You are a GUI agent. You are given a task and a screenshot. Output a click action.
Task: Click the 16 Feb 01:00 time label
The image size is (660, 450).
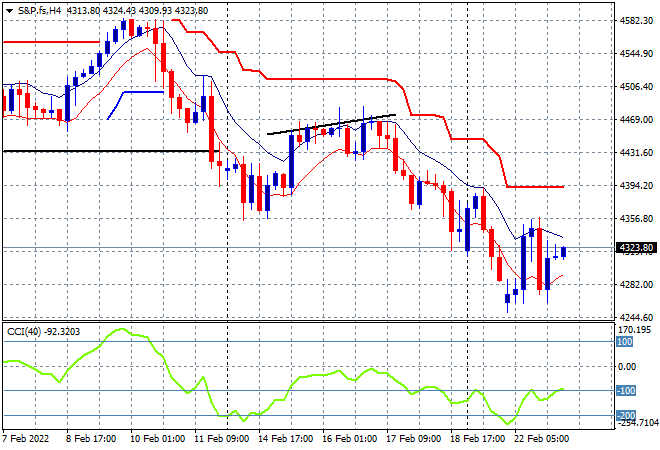(349, 439)
